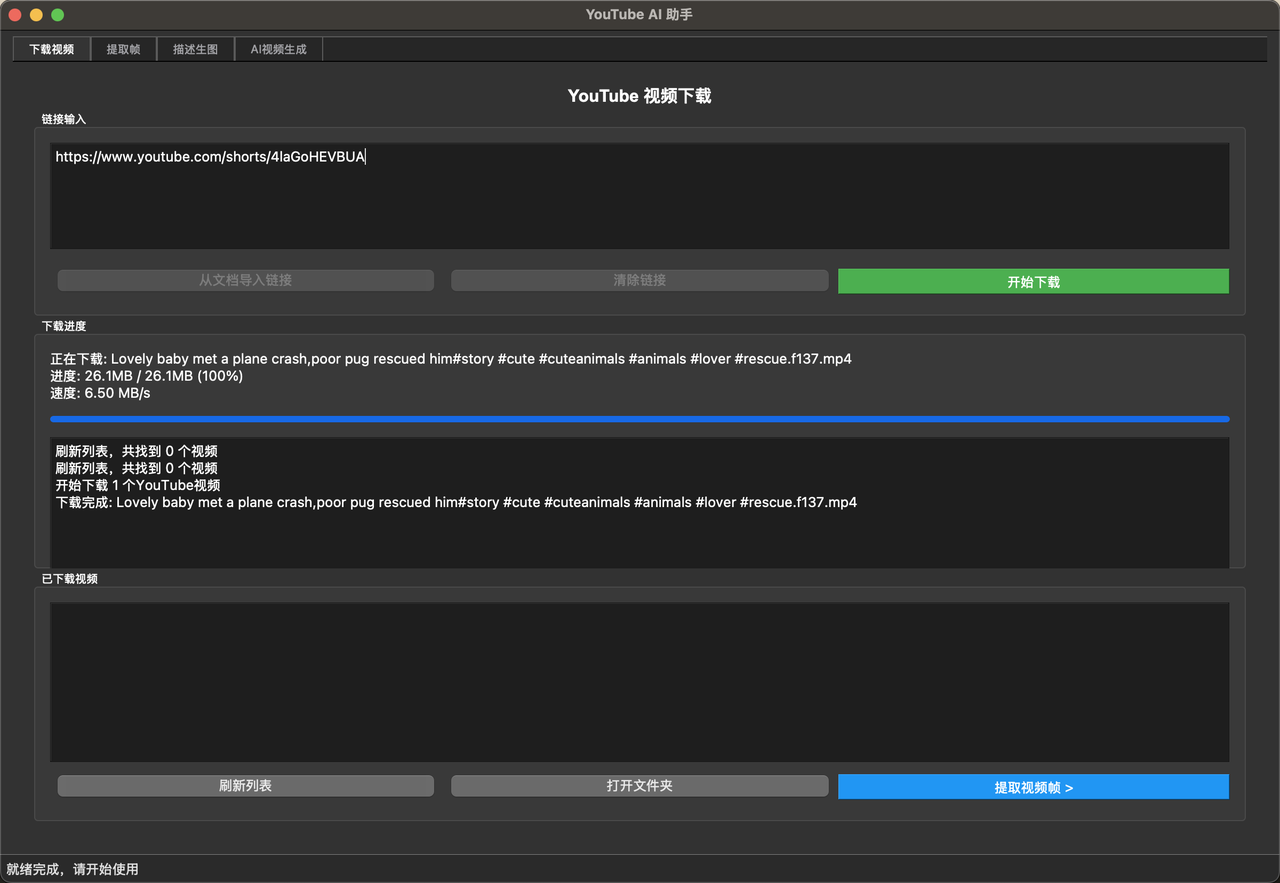This screenshot has height=883, width=1280.
Task: Click the 开始下载 1 个YouTube视频 log line
Action: [138, 486]
